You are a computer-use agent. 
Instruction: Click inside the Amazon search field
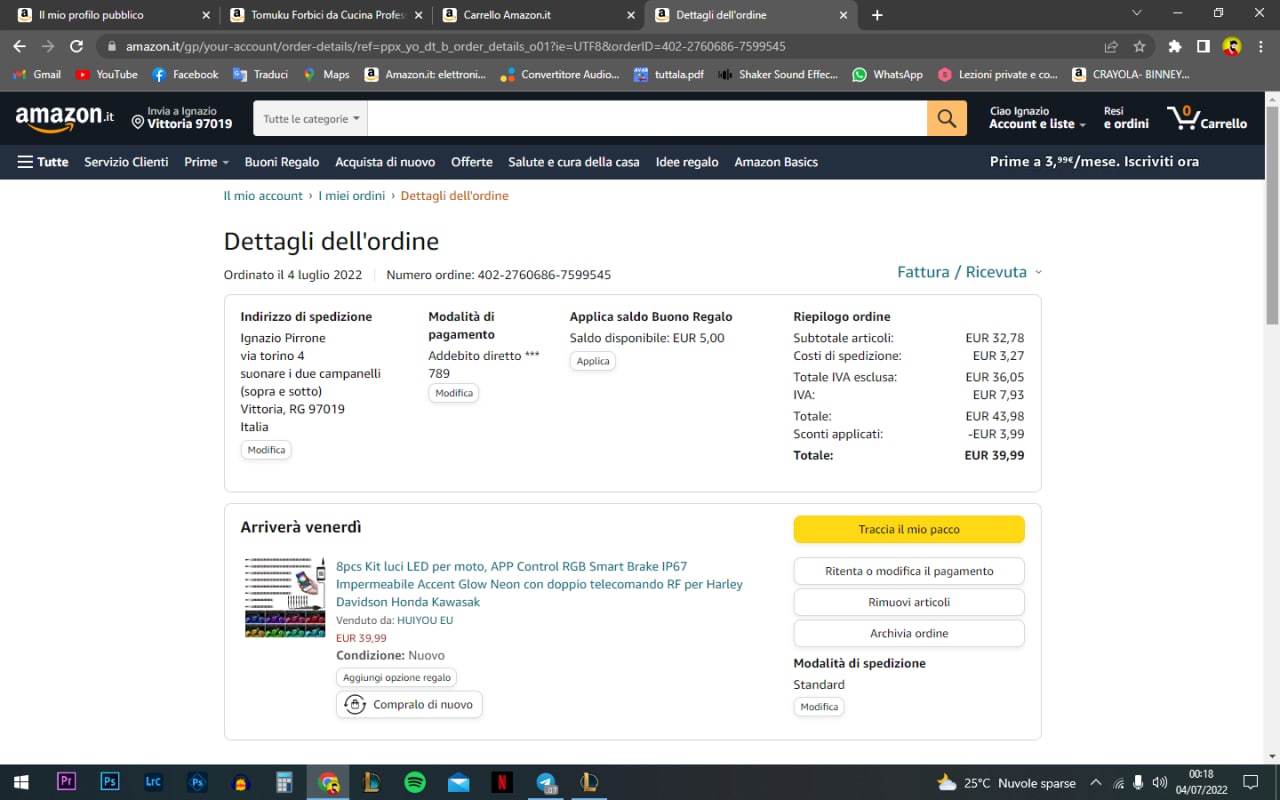pyautogui.click(x=646, y=119)
